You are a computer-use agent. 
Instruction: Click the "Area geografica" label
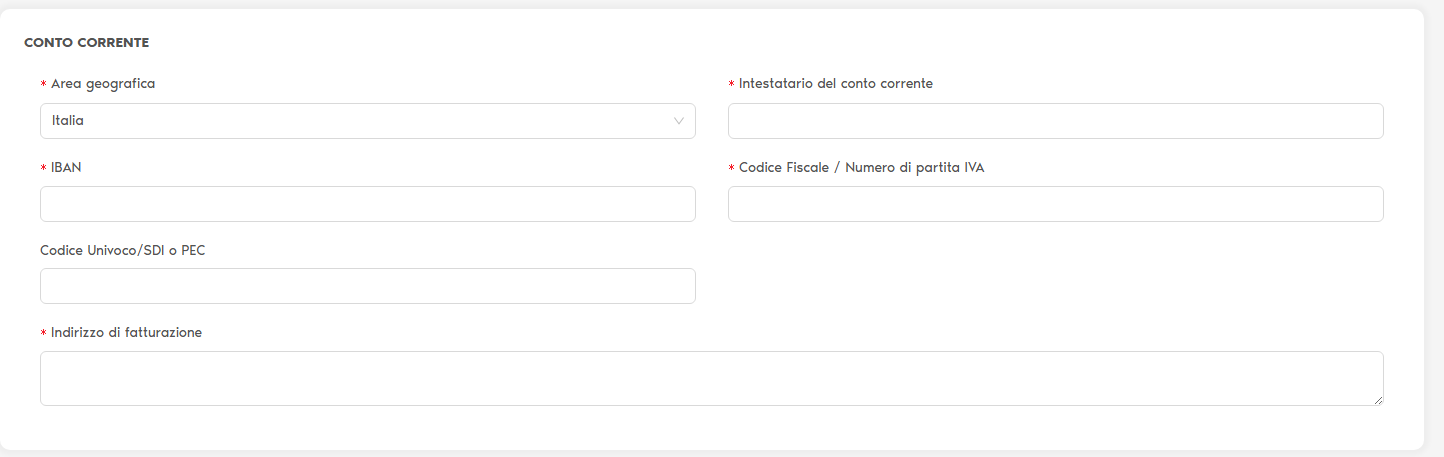coord(103,84)
